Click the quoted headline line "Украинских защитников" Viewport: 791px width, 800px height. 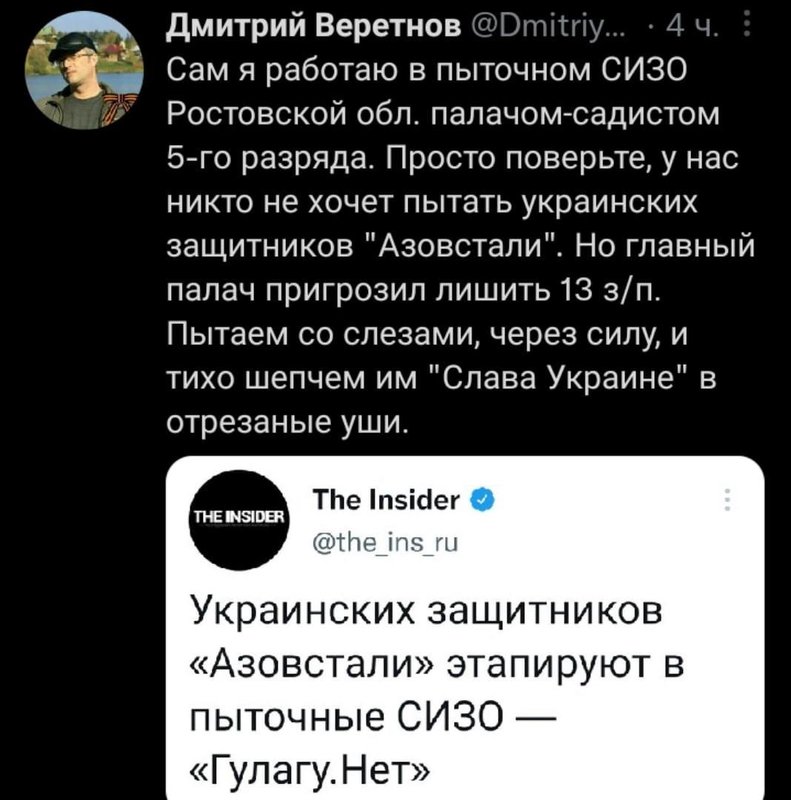coord(425,611)
